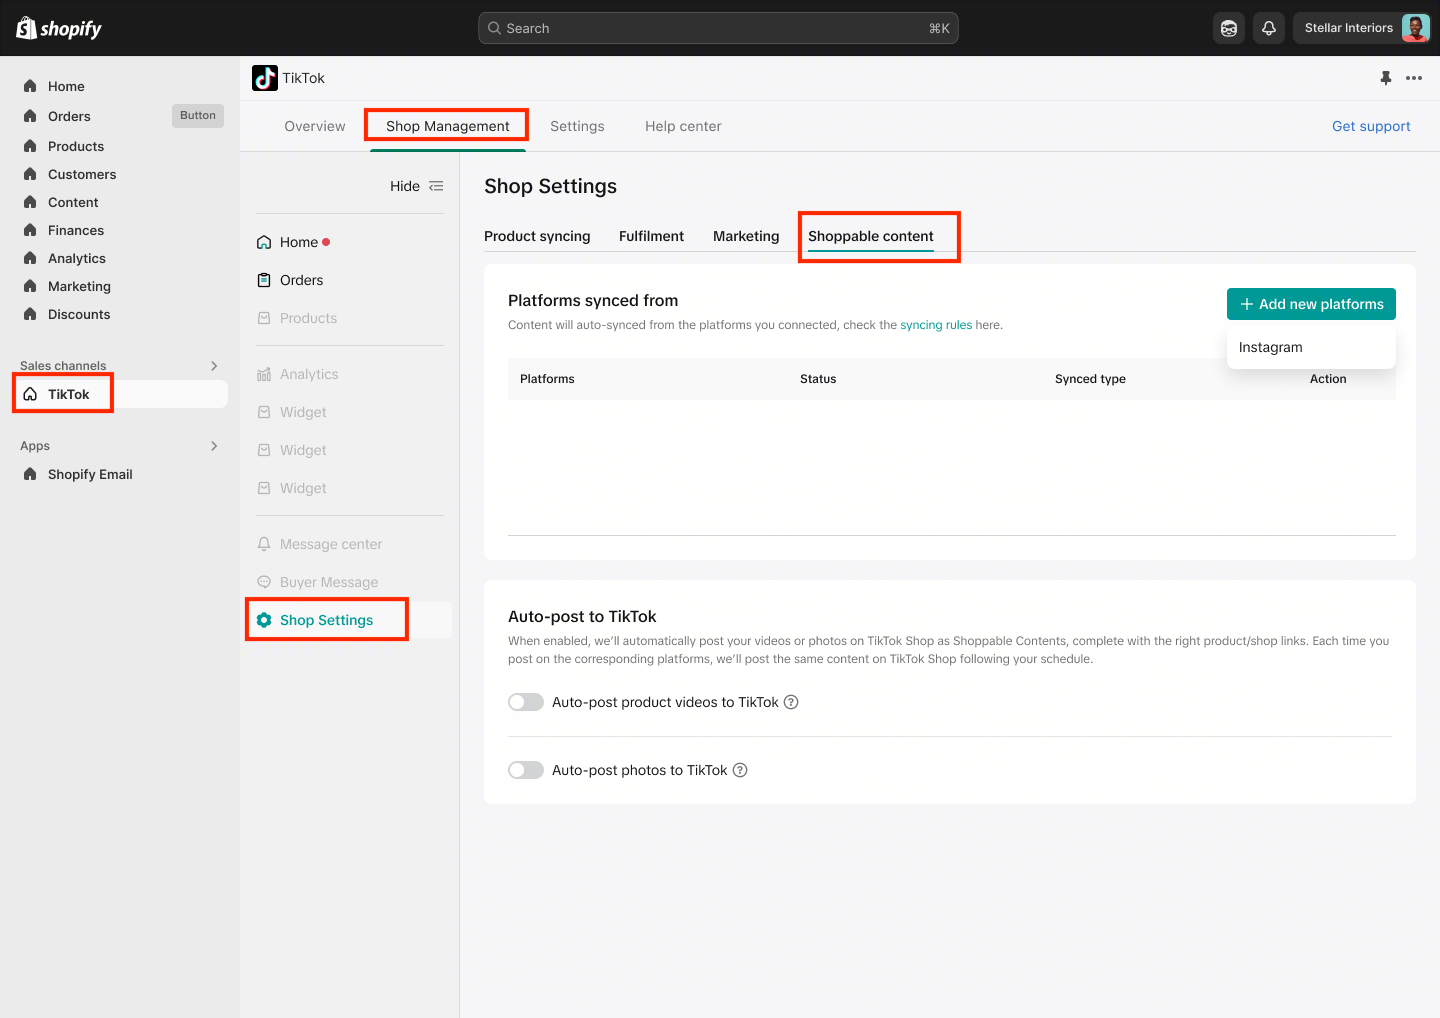The image size is (1440, 1018).
Task: Click the Finances icon in main navigation
Action: (x=30, y=230)
